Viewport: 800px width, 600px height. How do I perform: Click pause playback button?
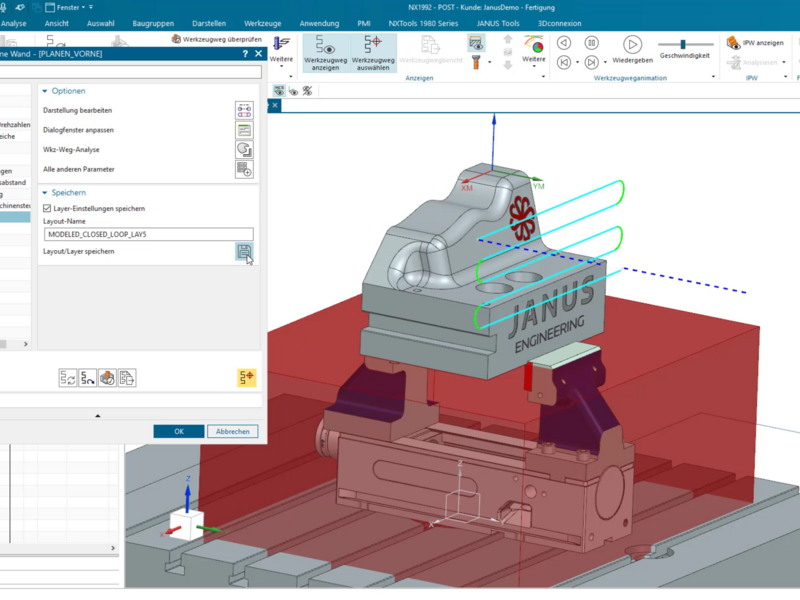tap(591, 43)
